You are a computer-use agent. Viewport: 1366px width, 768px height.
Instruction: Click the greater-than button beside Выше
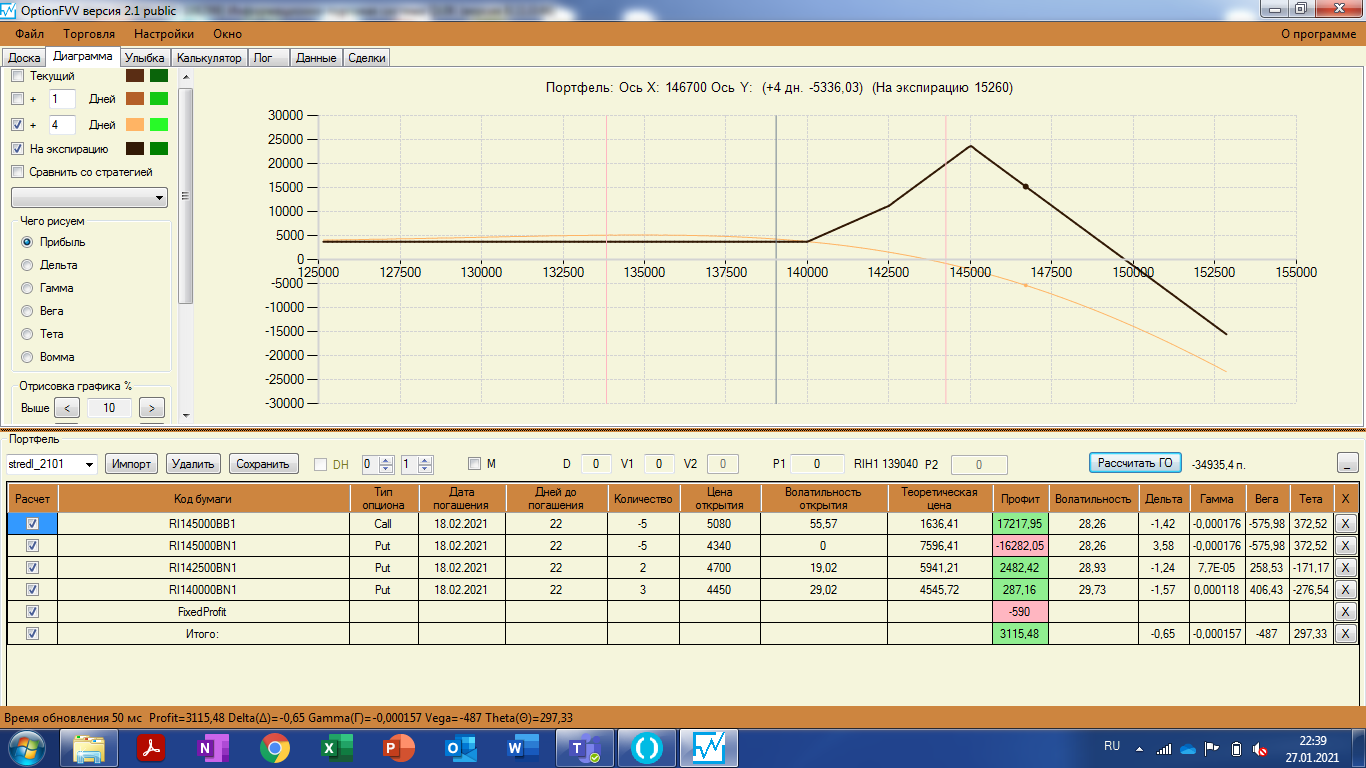(152, 408)
